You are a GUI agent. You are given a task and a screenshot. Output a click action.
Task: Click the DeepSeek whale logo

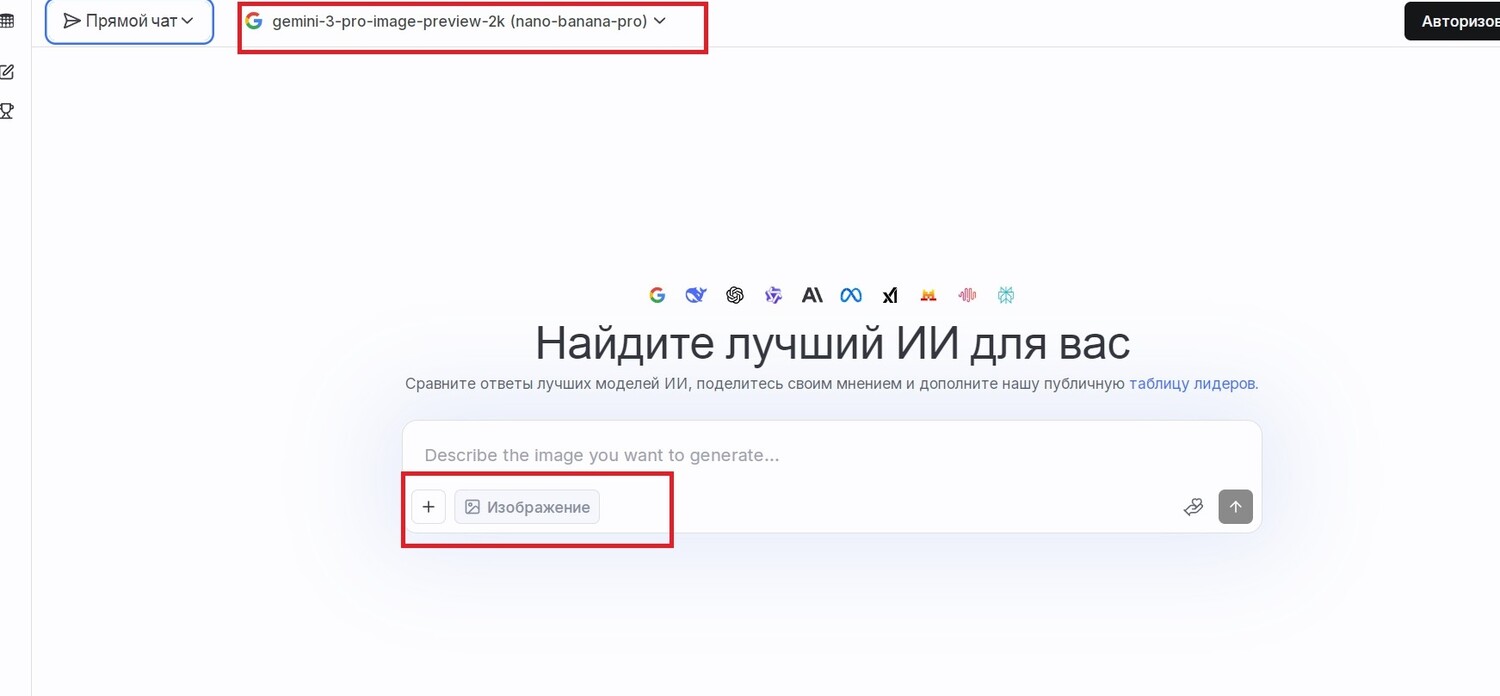696,295
